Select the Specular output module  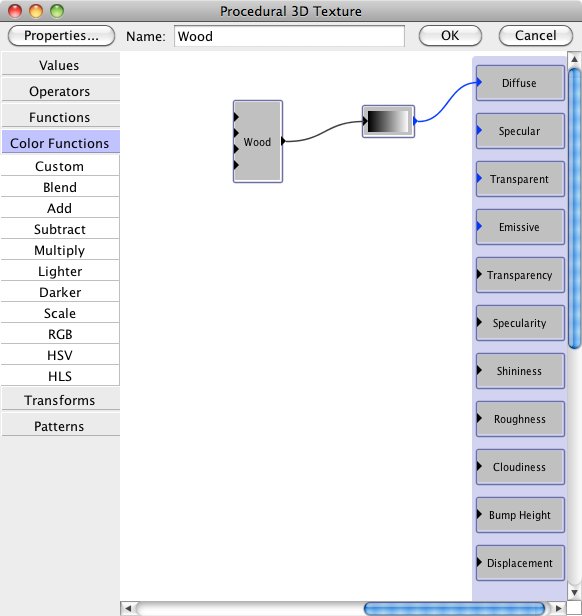(520, 131)
